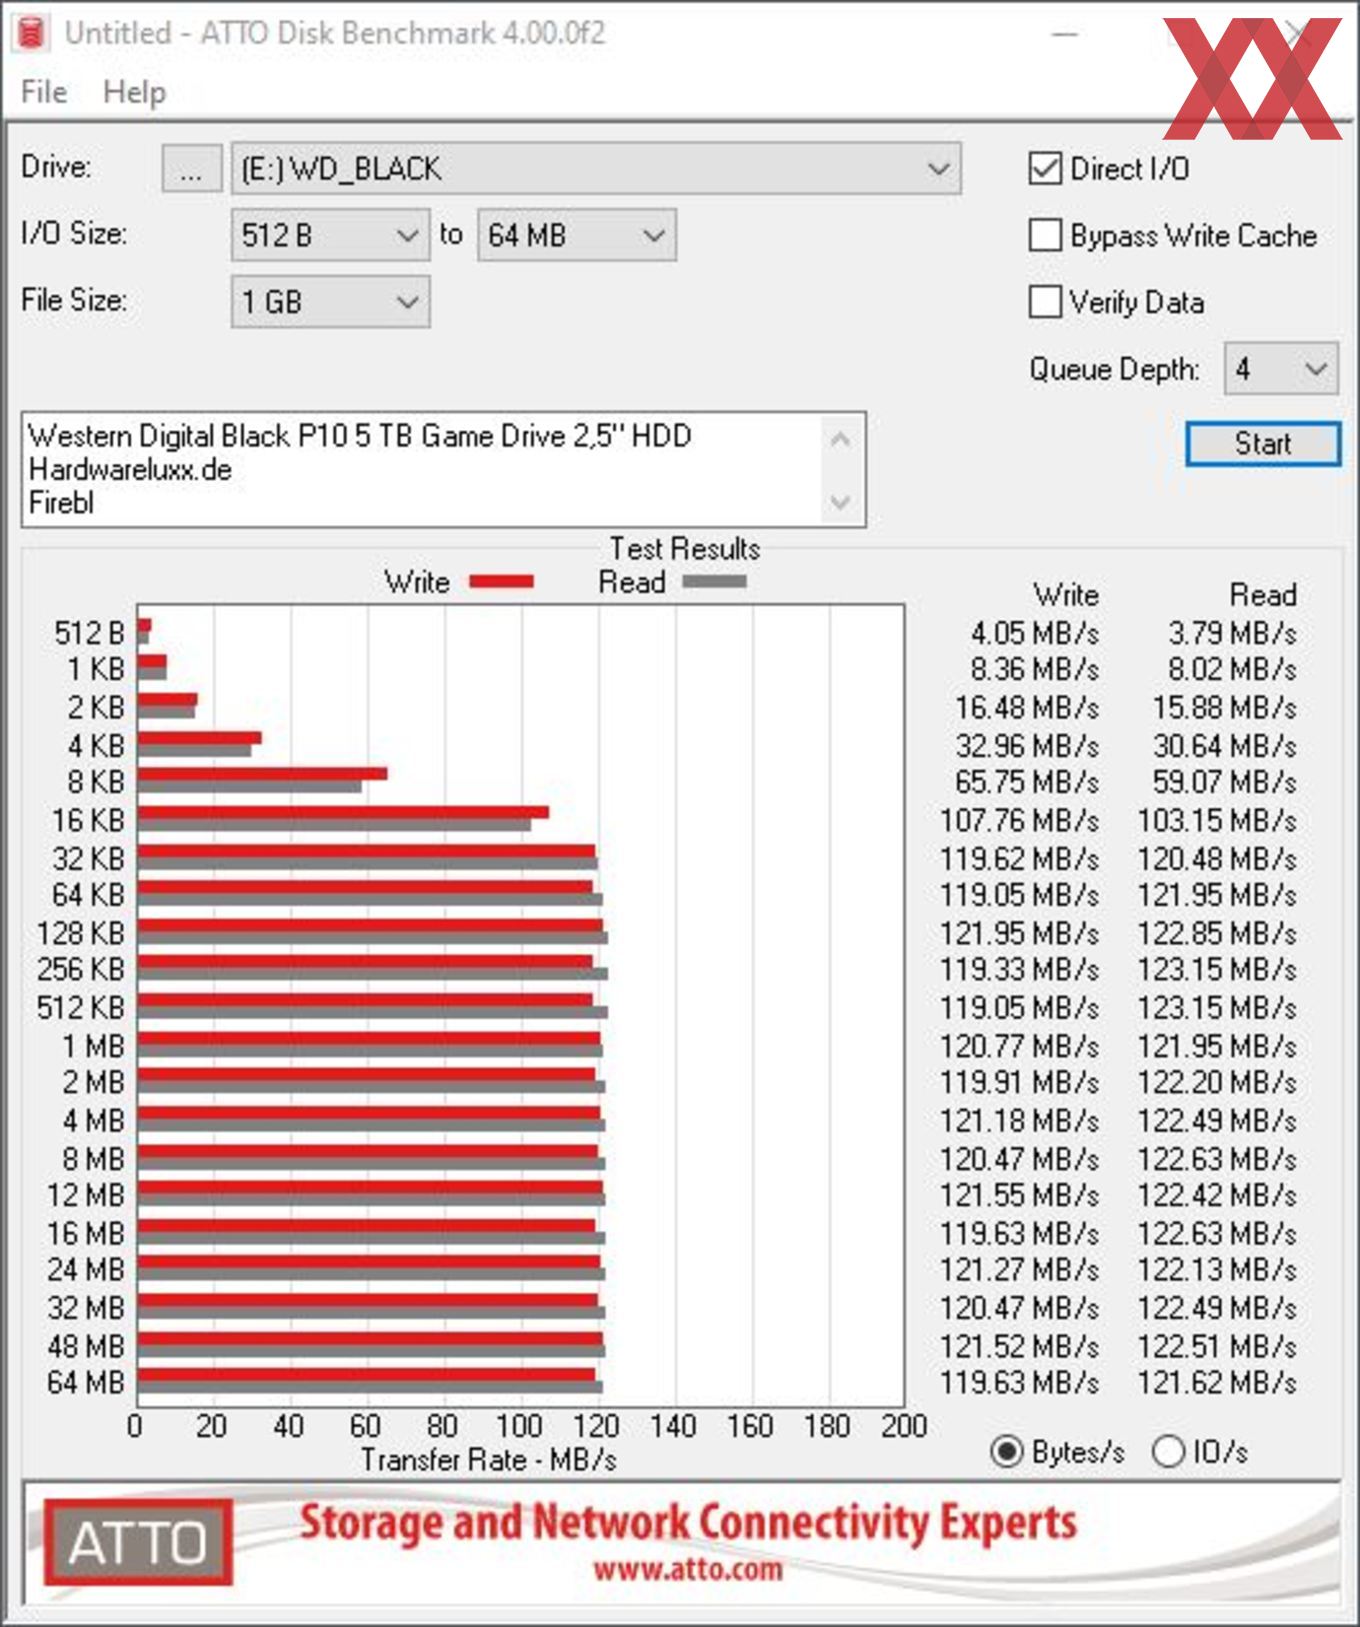Click the 103.15 MB/s read value
1360x1627 pixels.
click(x=1217, y=820)
